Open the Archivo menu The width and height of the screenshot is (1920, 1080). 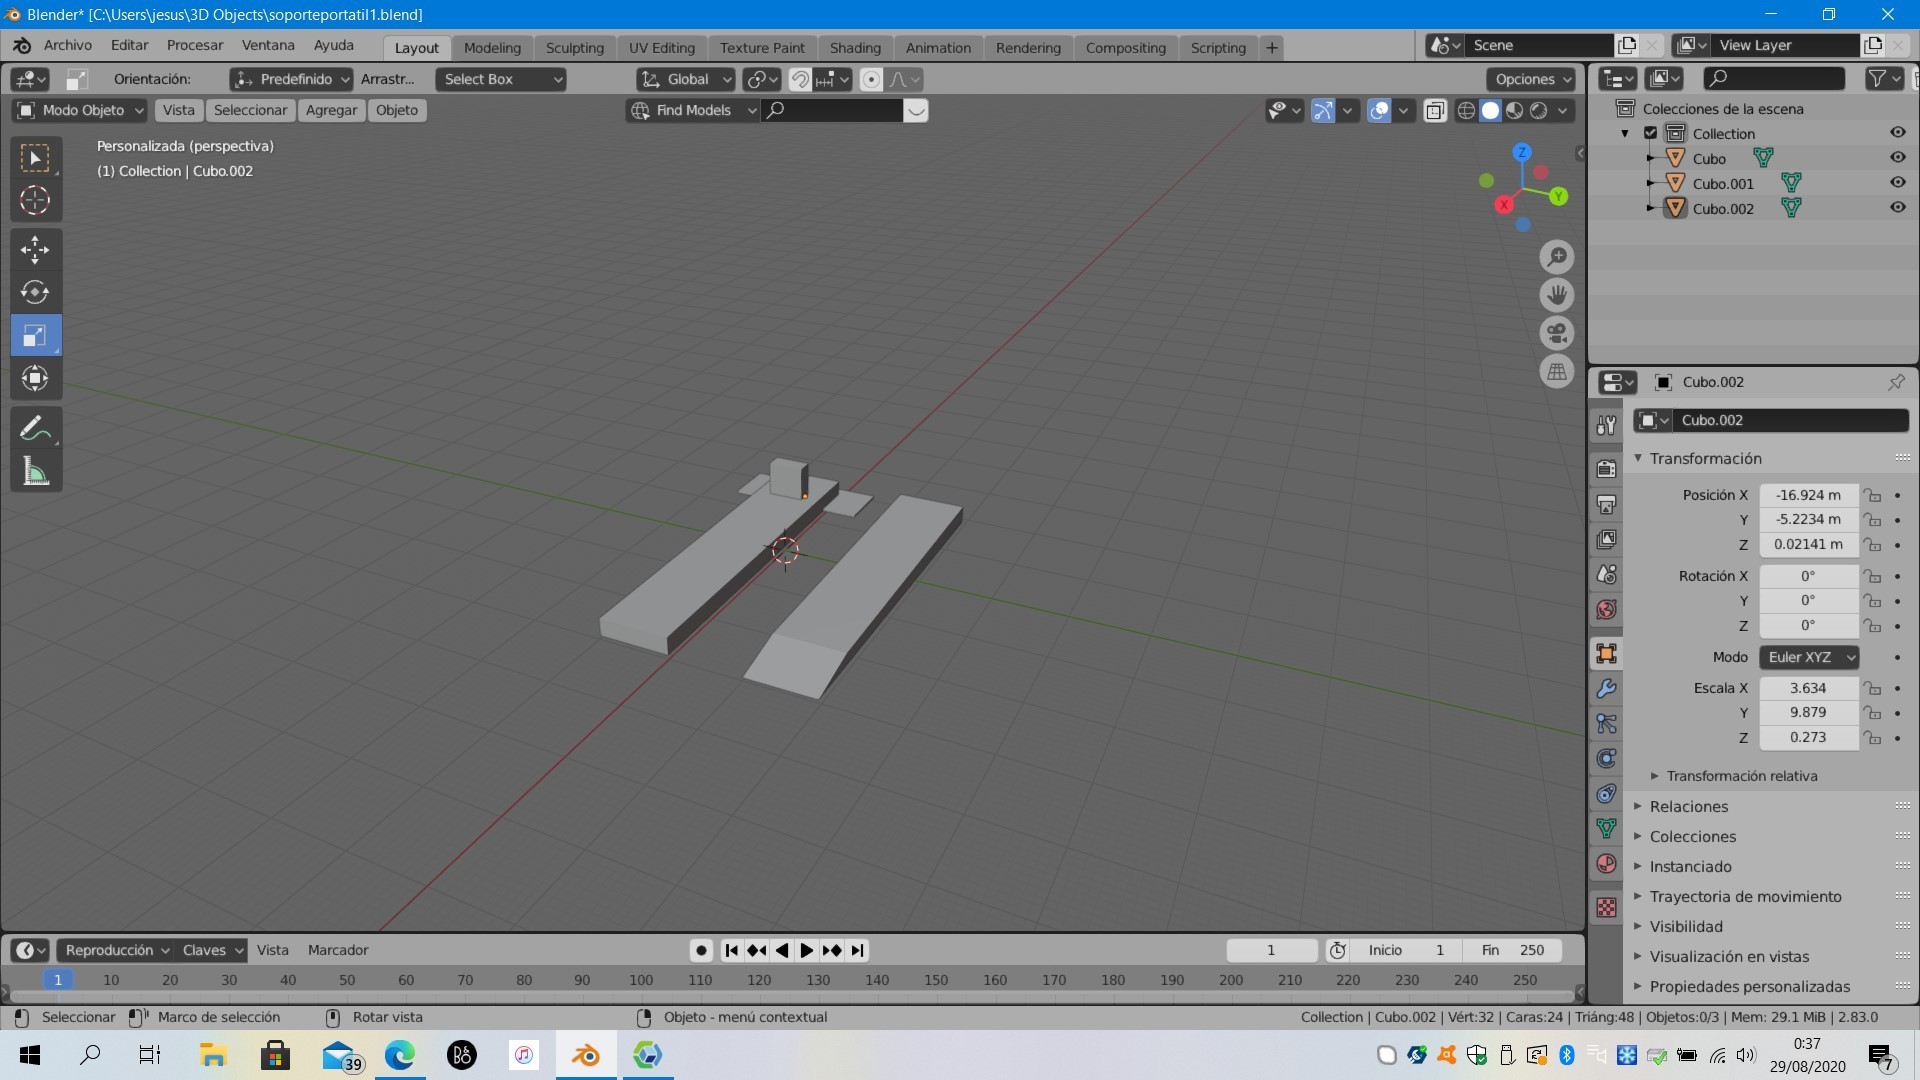point(66,45)
